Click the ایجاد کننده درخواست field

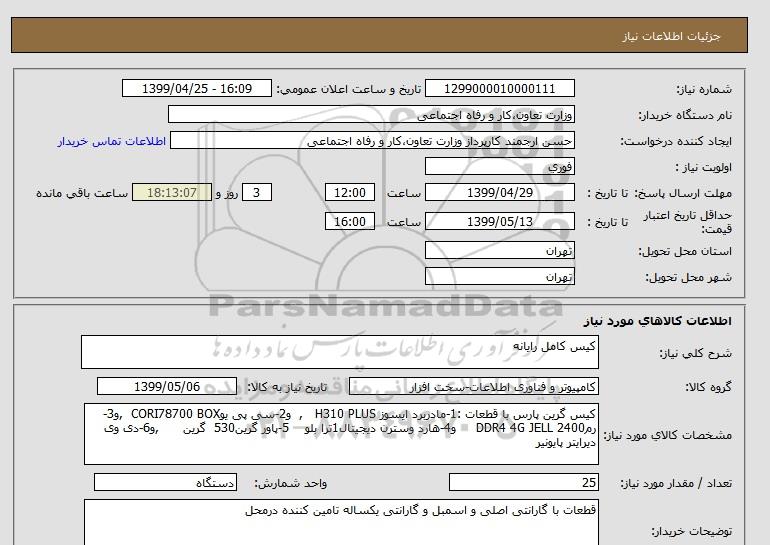tap(372, 140)
